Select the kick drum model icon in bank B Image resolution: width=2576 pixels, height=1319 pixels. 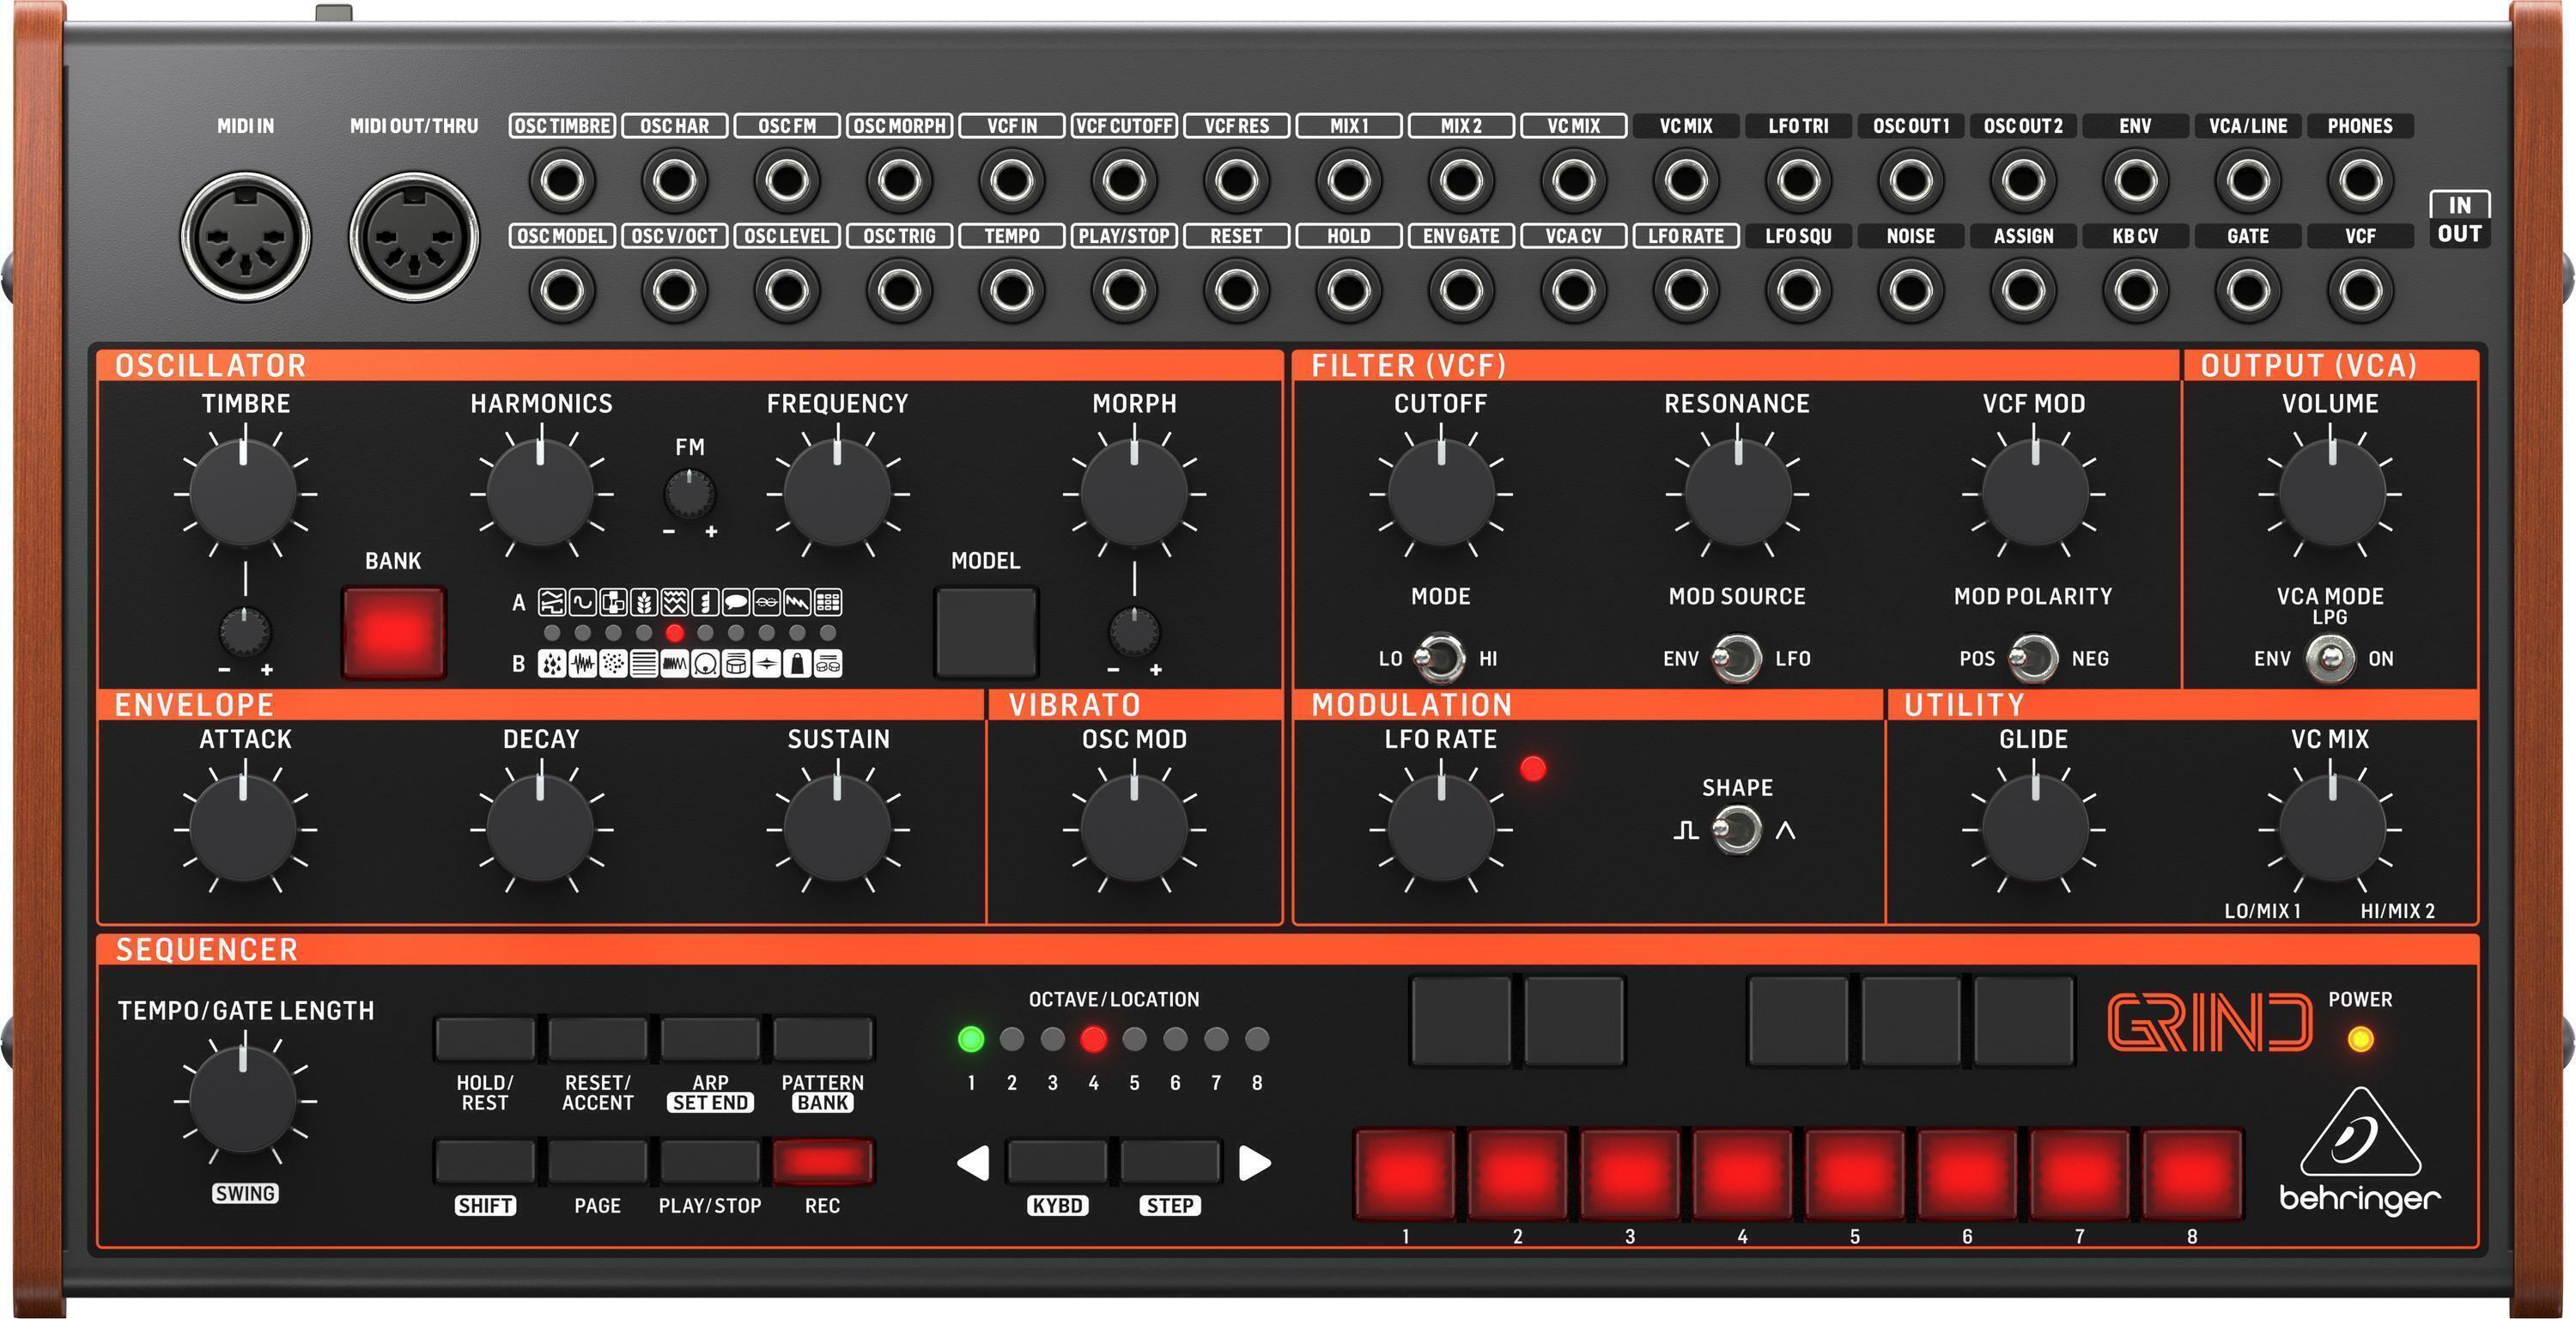(x=706, y=665)
